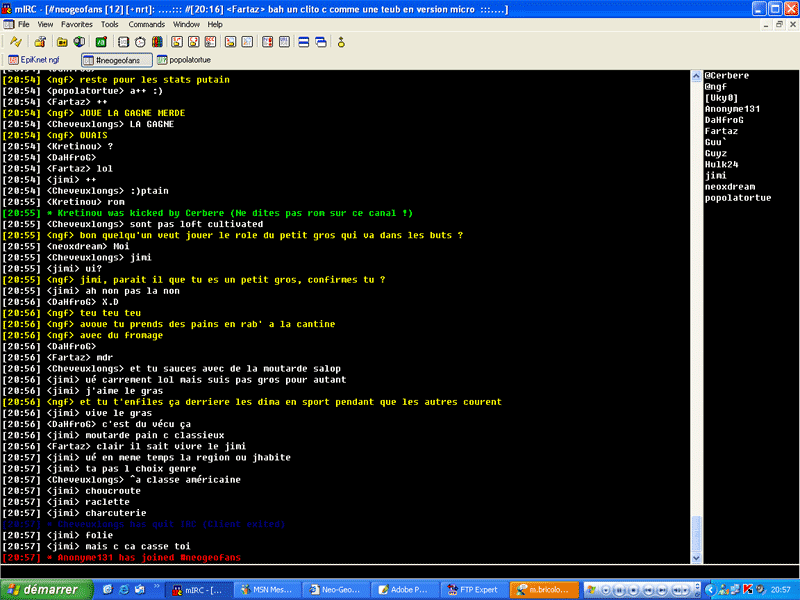Cascade windows using the toolbar icon

point(320,42)
